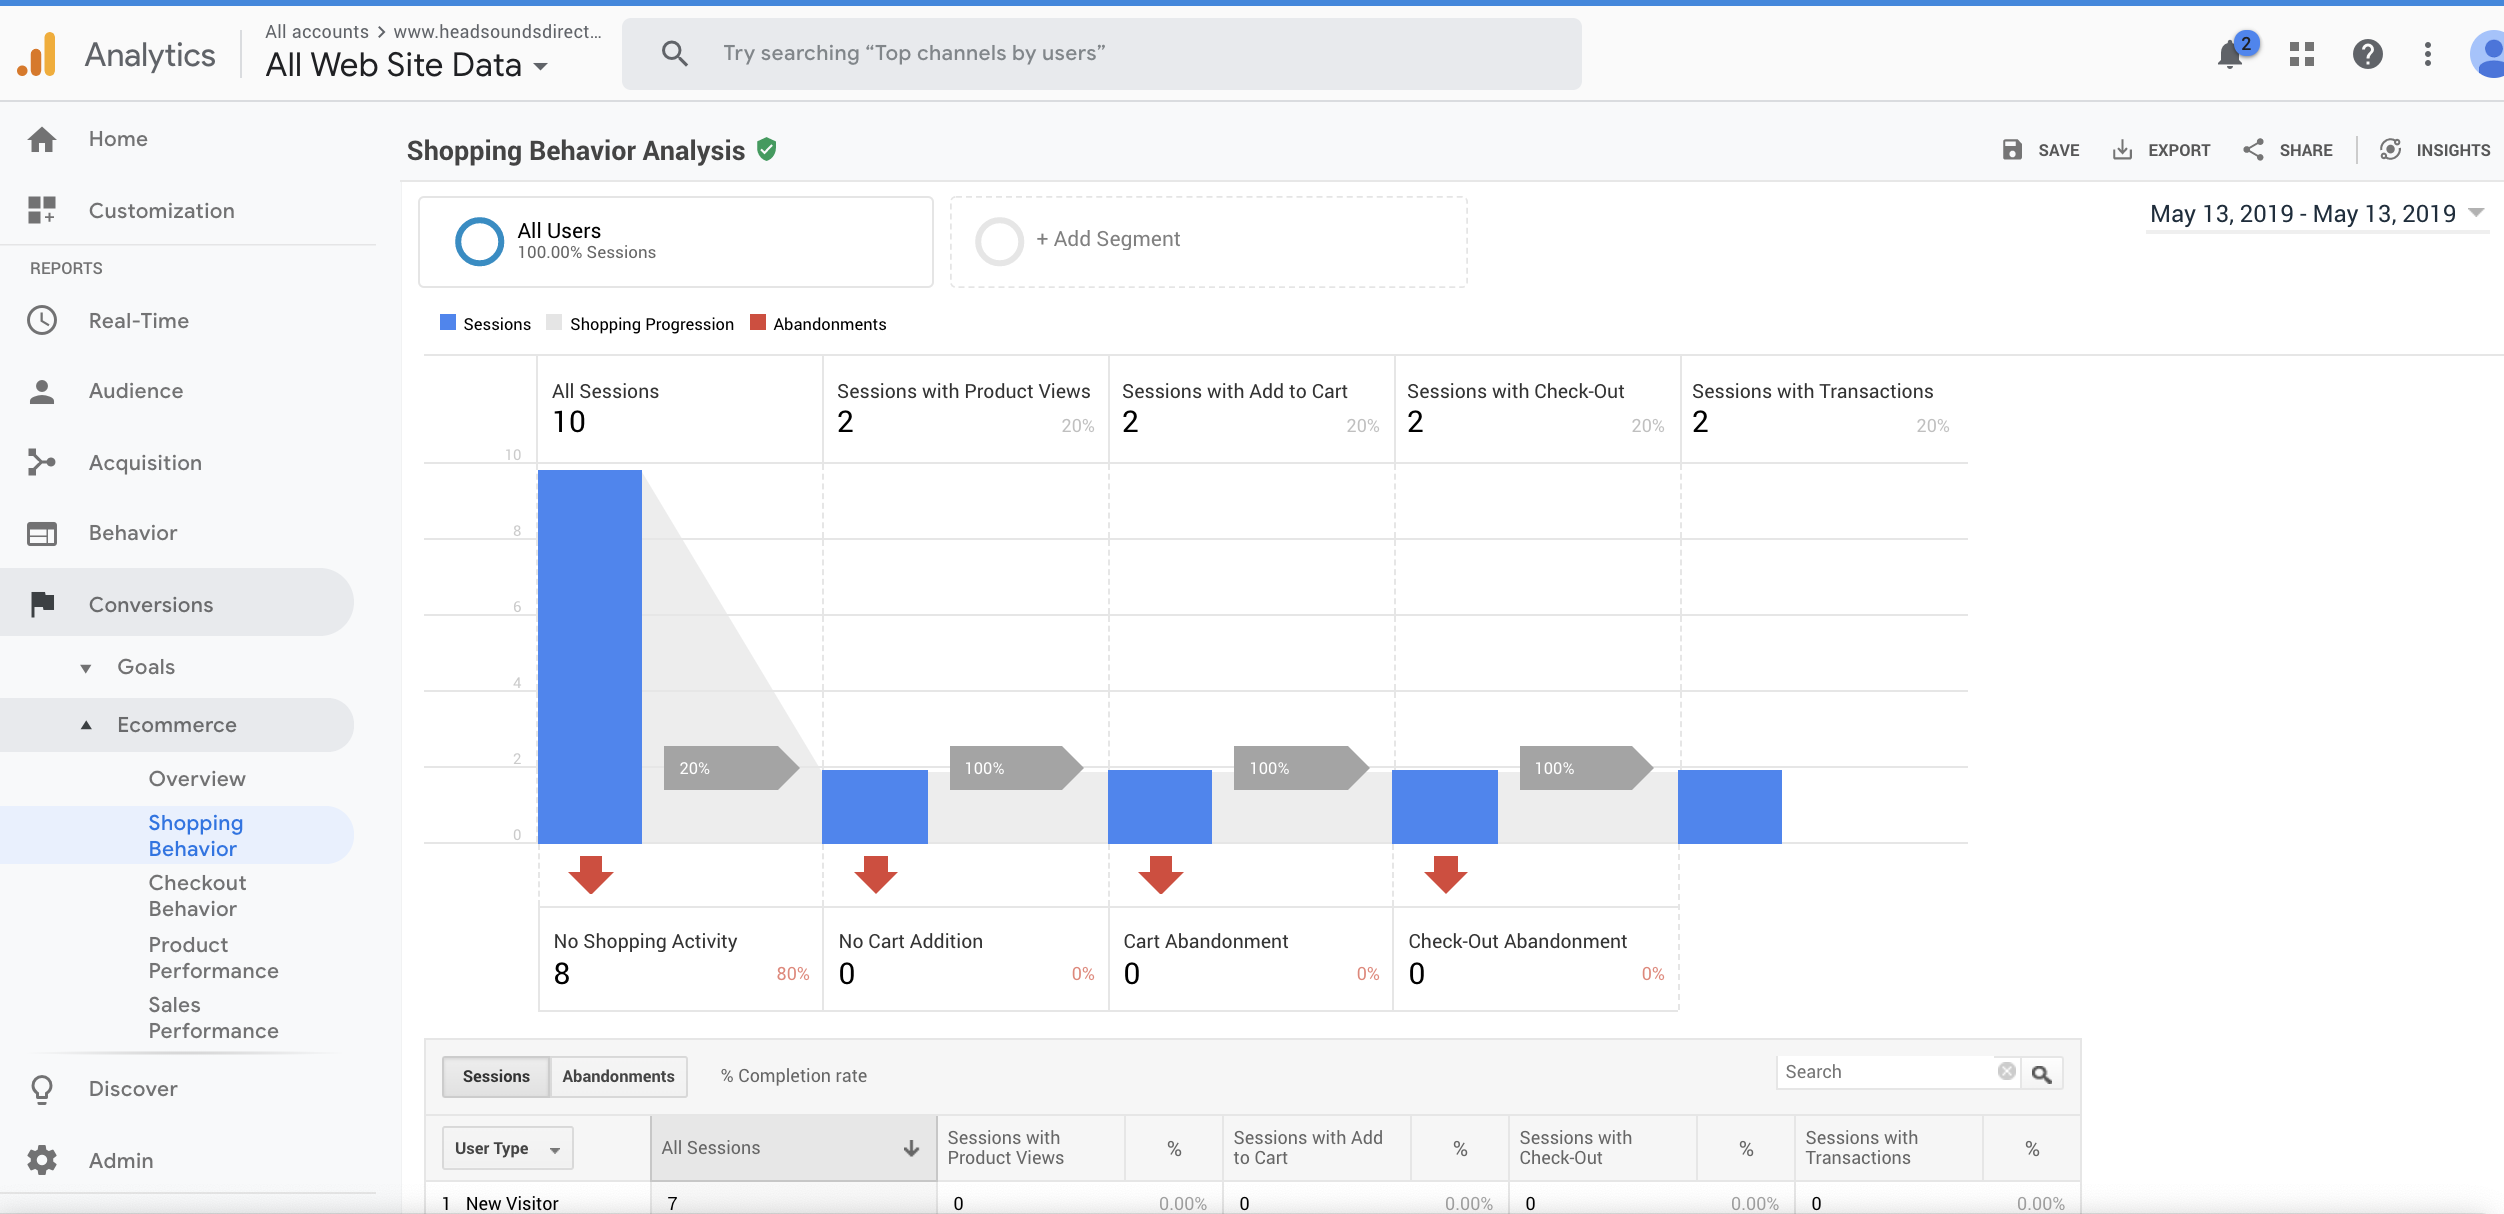Click + Add Segment
2504x1214 pixels.
1108,239
